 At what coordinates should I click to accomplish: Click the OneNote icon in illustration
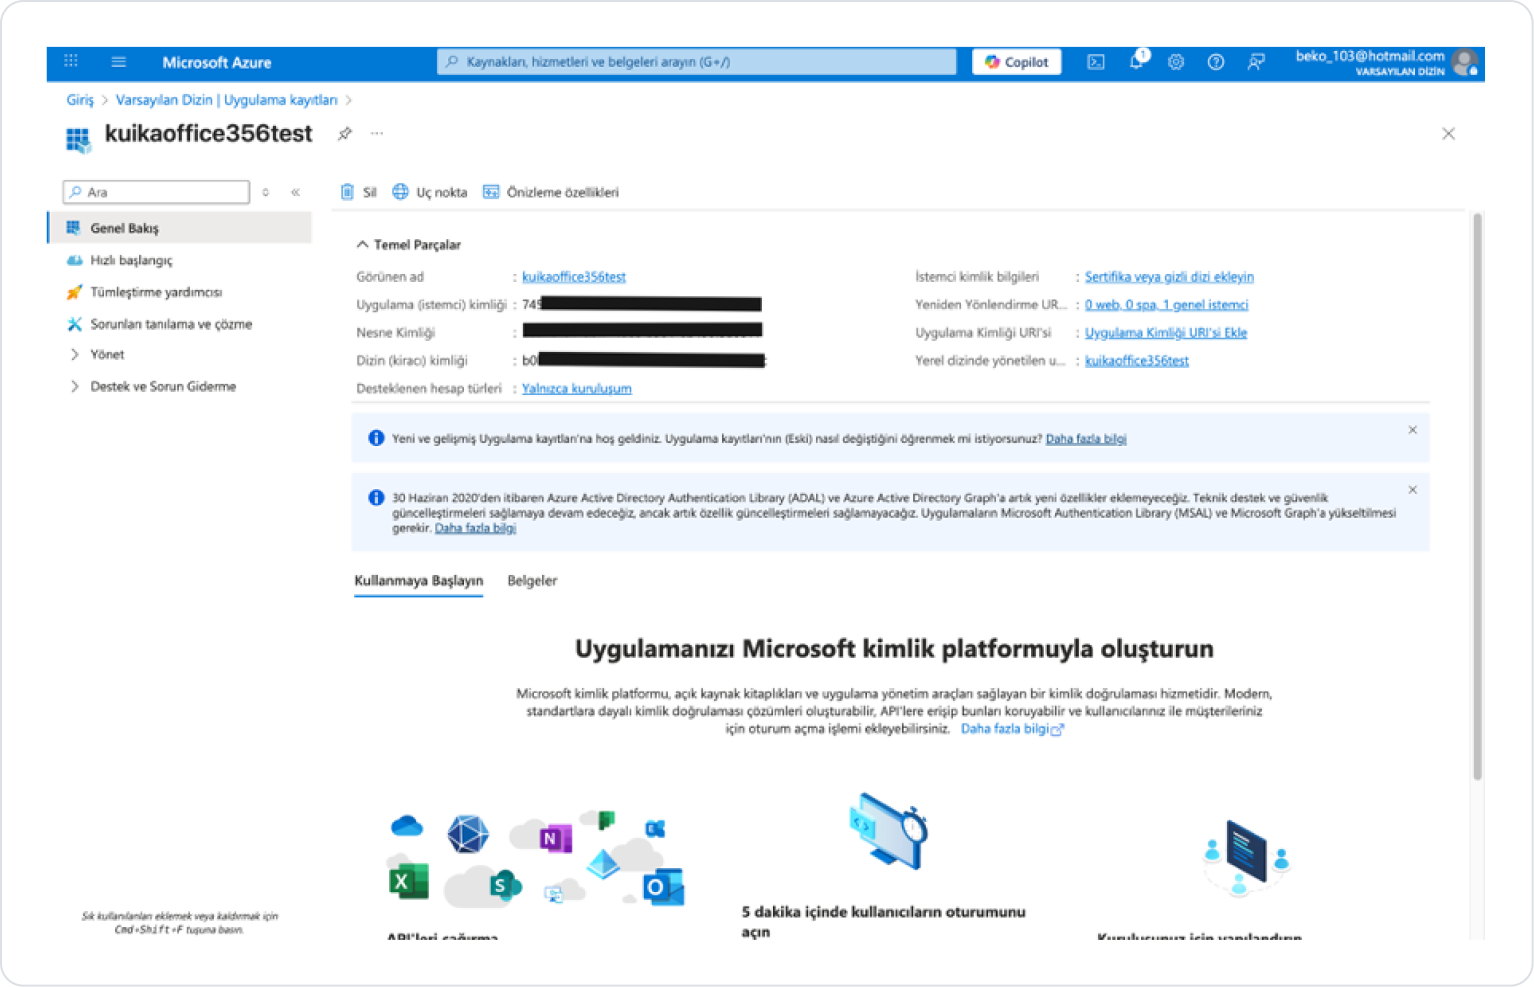[x=555, y=837]
